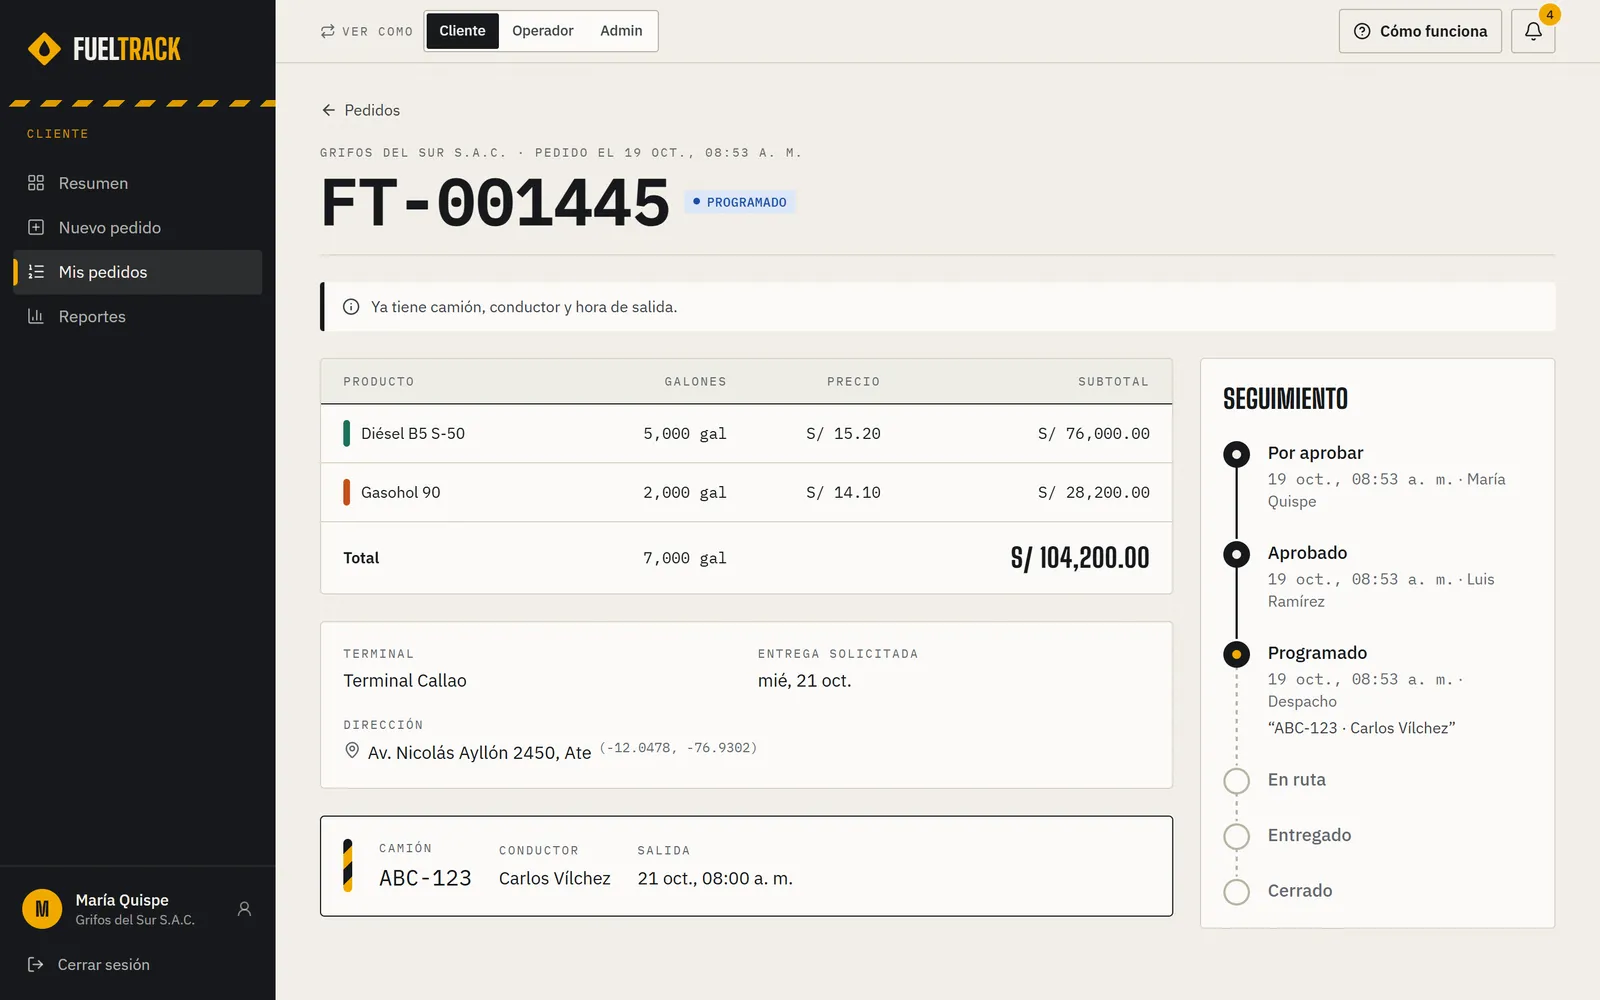
Task: Open Resumen in the sidebar
Action: pos(138,183)
